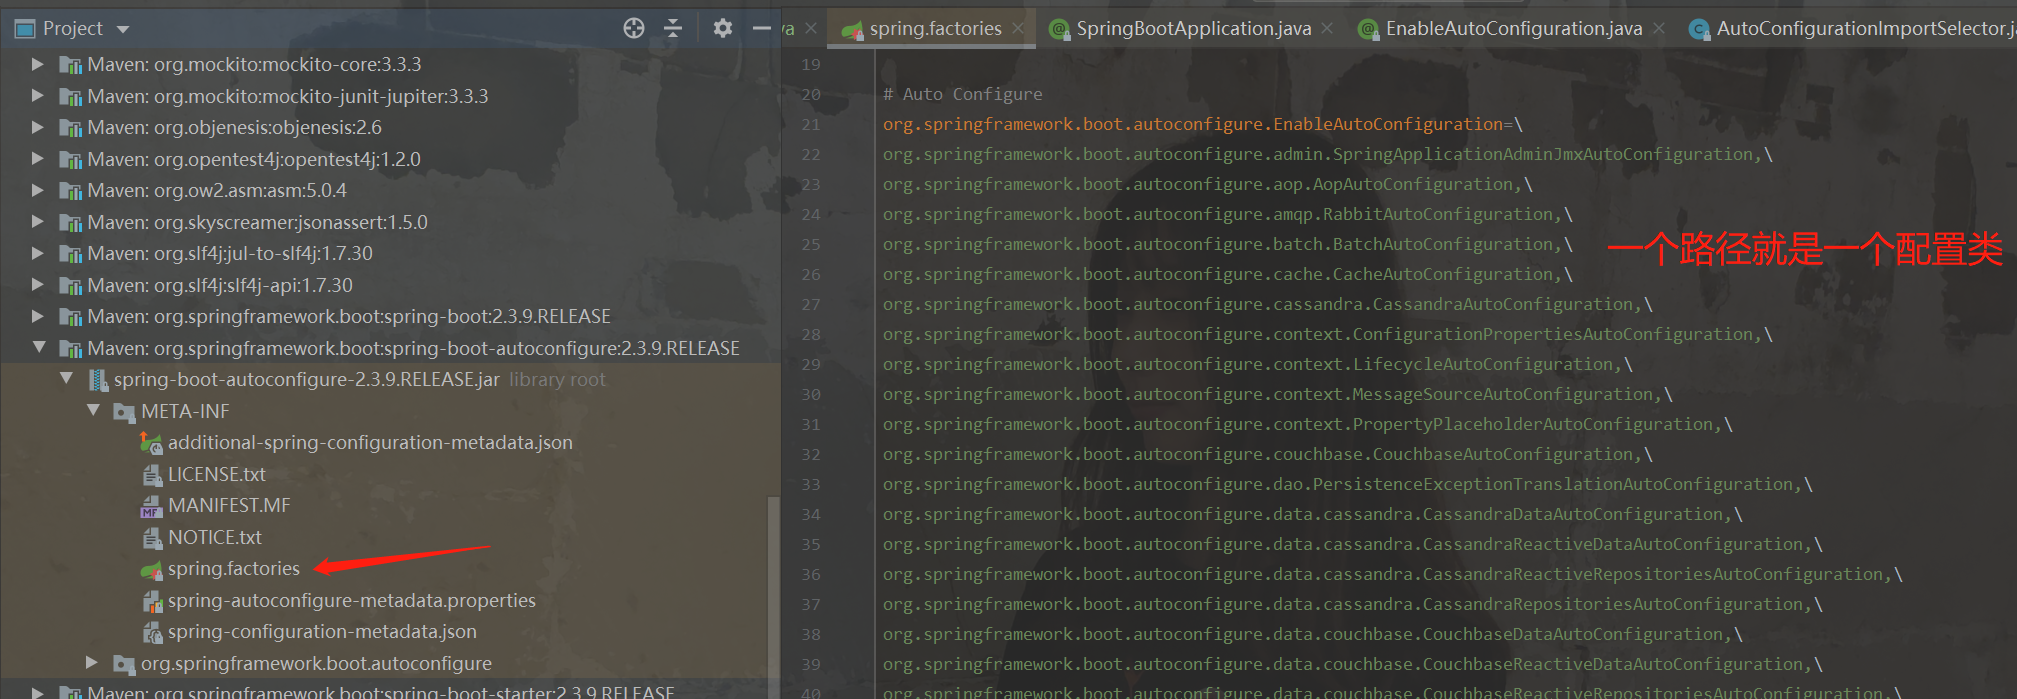Open the Project view dropdown
This screenshot has width=2017, height=699.
click(123, 29)
